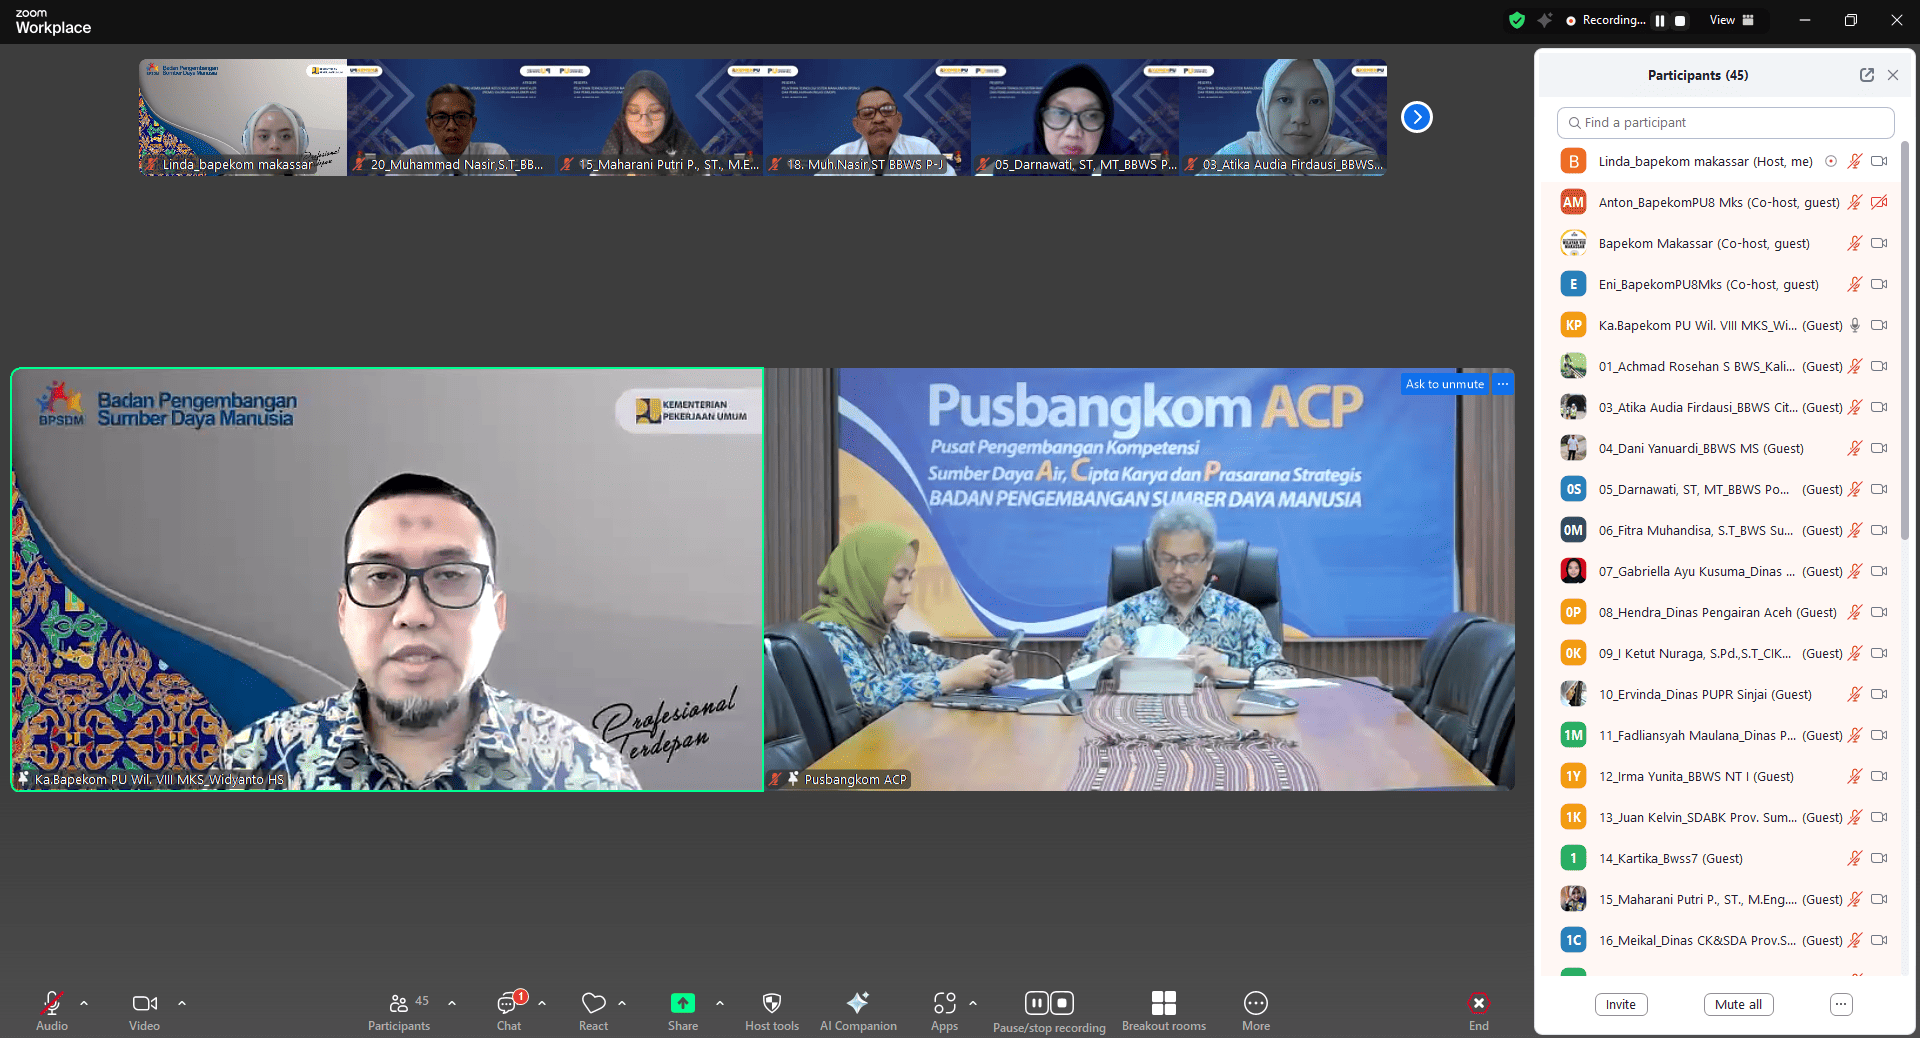
Task: Open share options caret beside Share
Action: click(720, 1002)
